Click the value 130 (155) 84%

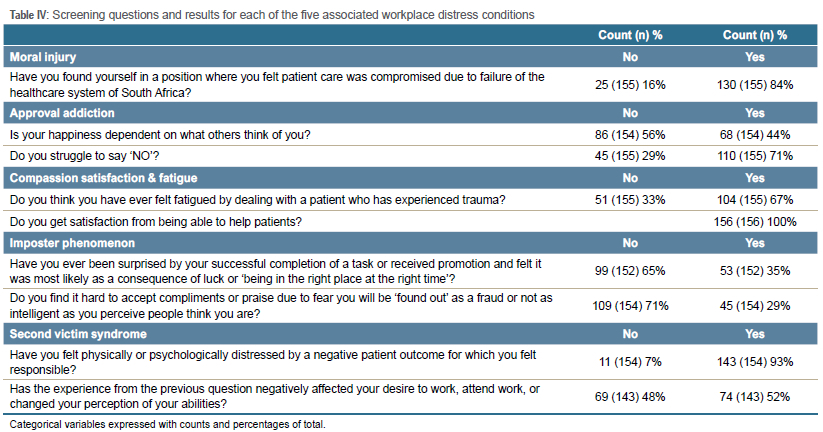pyautogui.click(x=755, y=85)
